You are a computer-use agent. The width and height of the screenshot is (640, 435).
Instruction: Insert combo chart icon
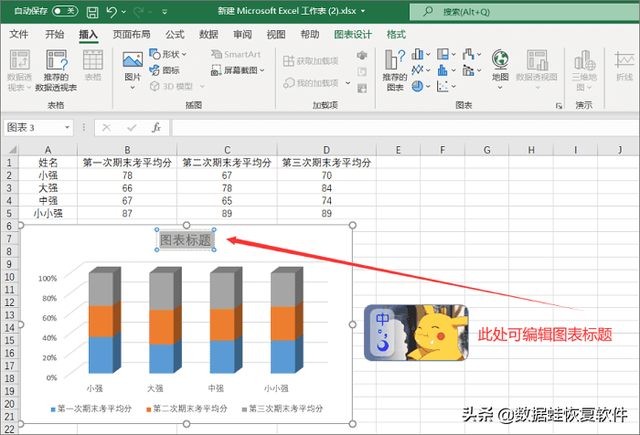(x=468, y=70)
